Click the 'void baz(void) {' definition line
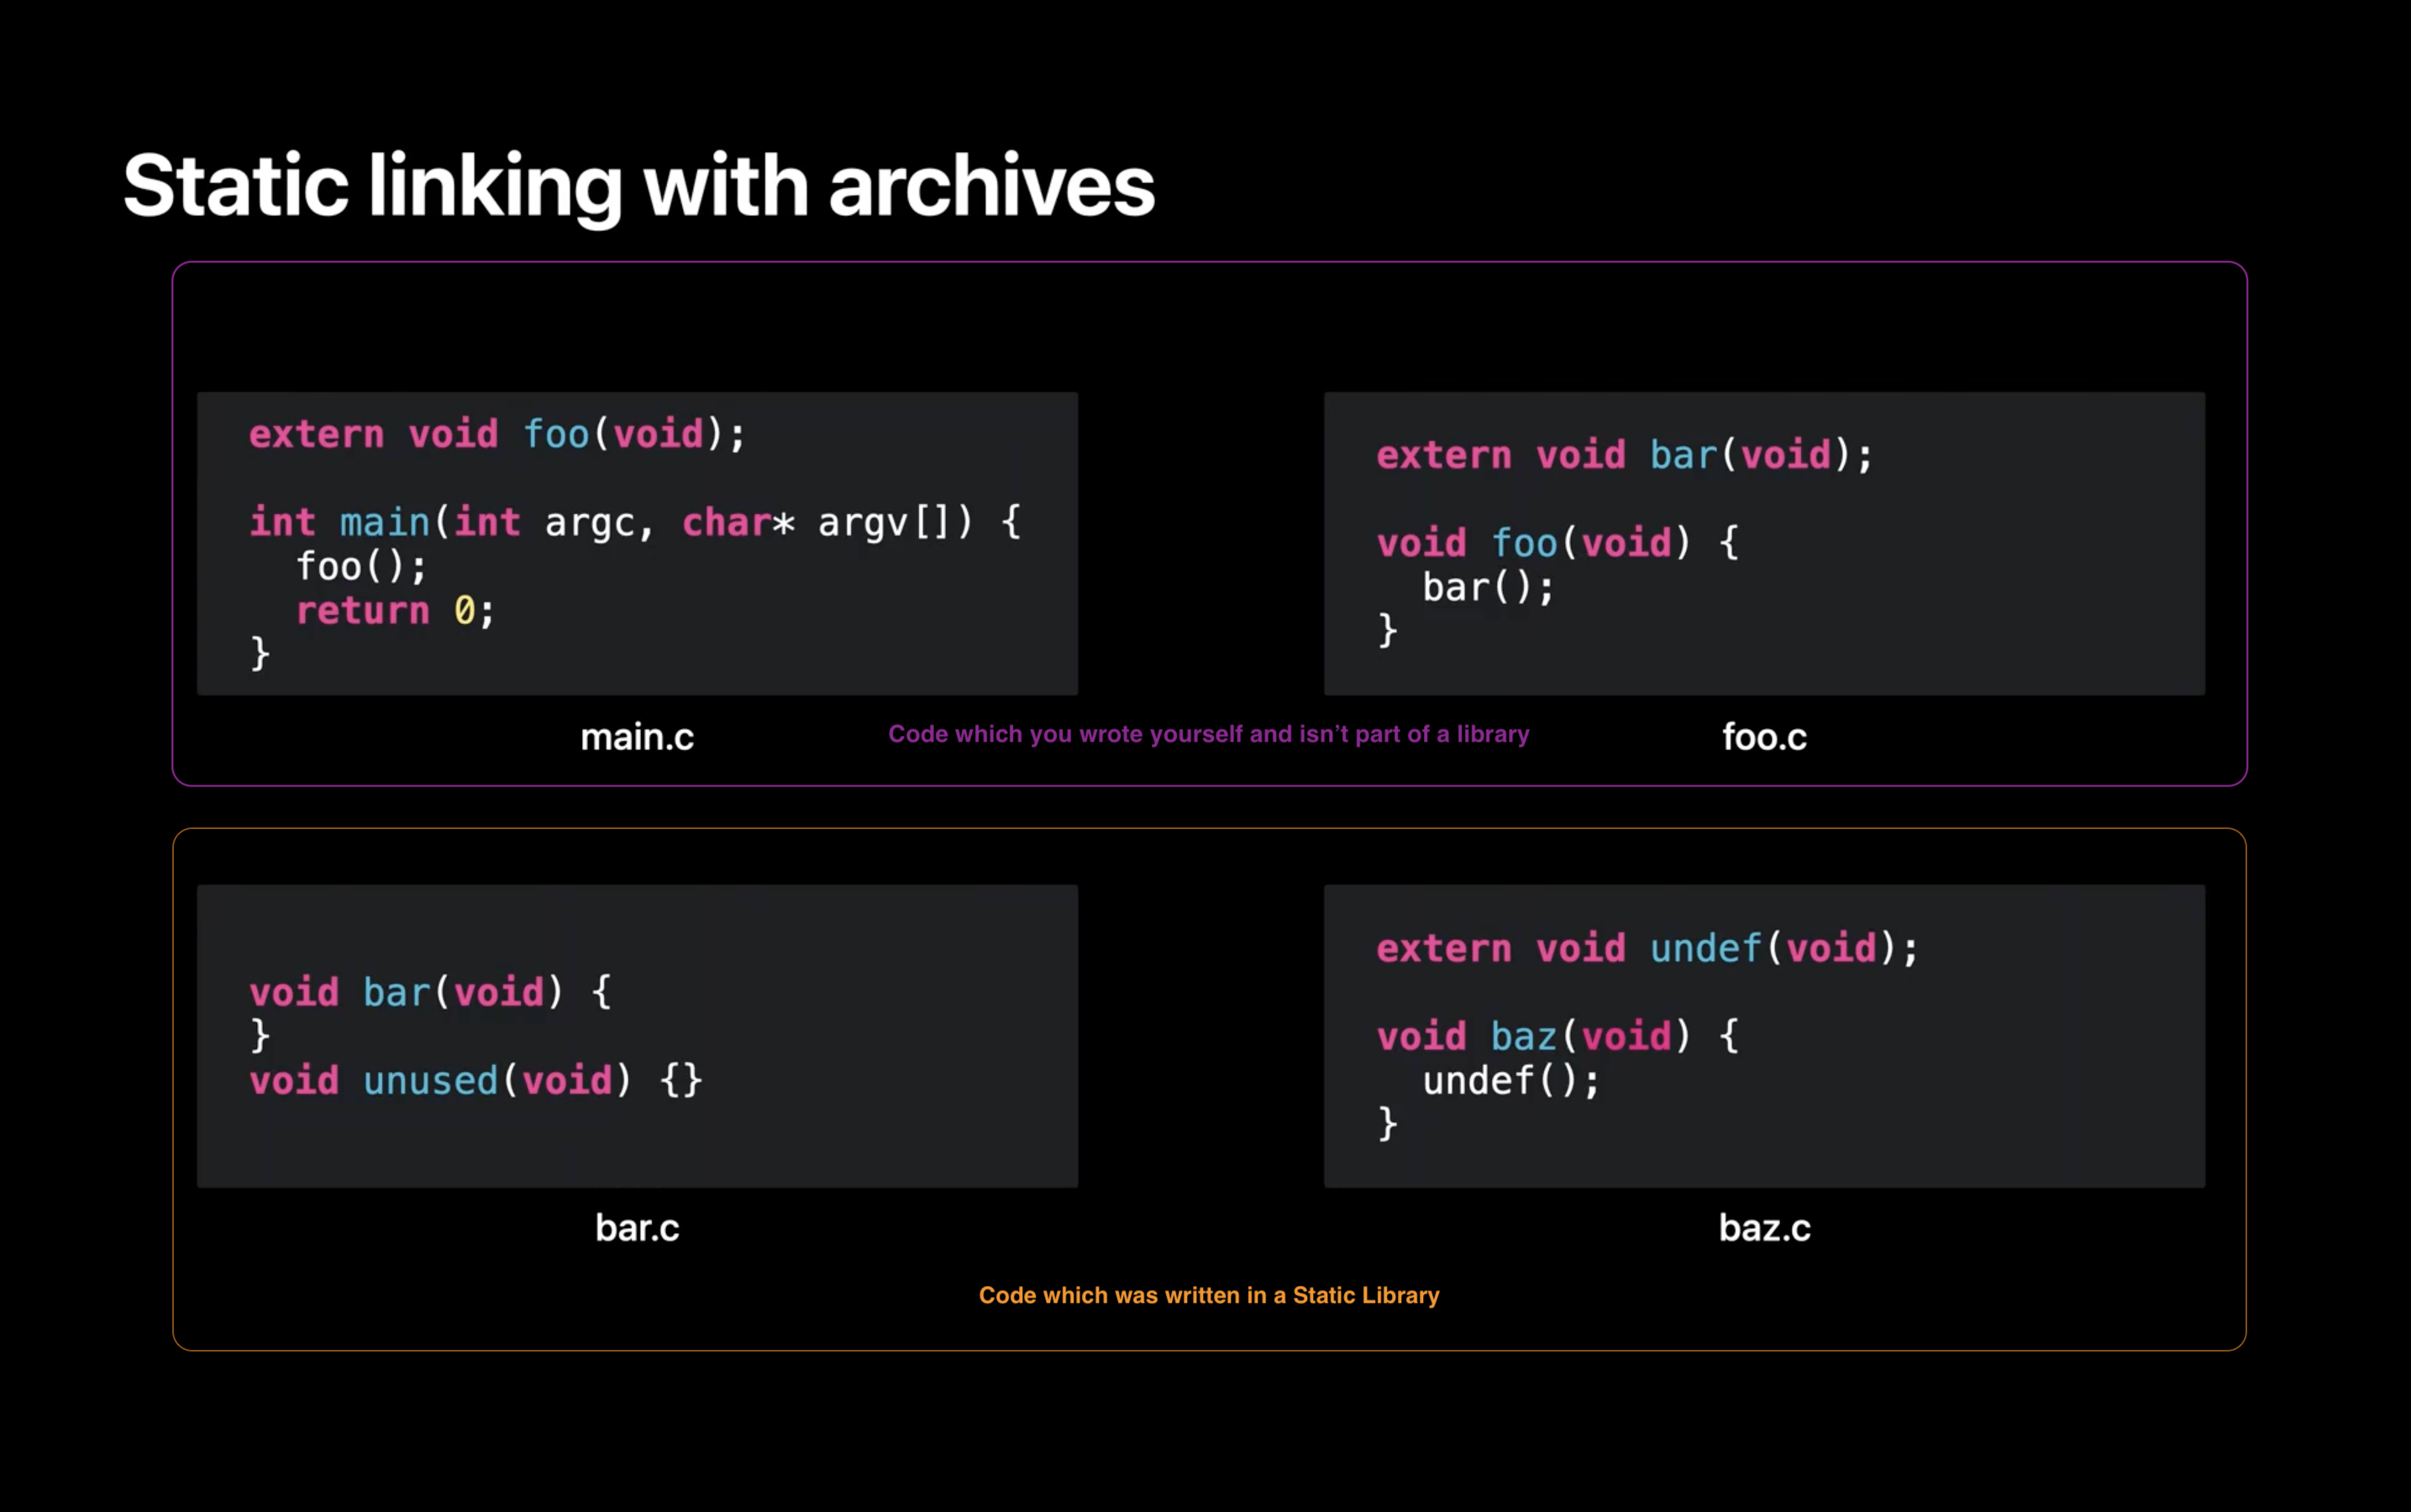The image size is (2411, 1512). (x=1557, y=1036)
